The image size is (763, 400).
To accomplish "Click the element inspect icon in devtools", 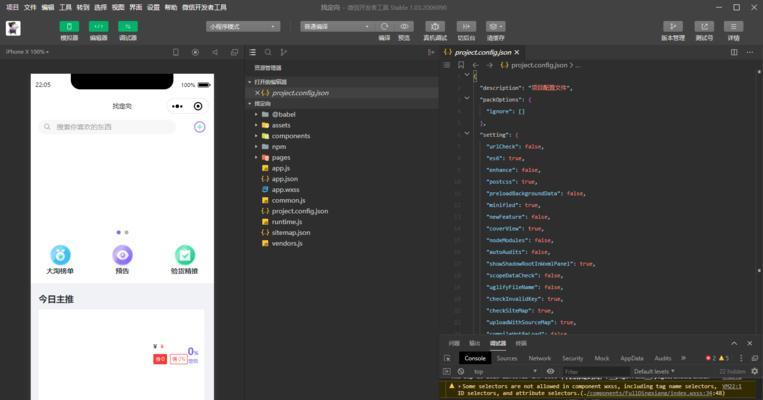I will pos(447,358).
